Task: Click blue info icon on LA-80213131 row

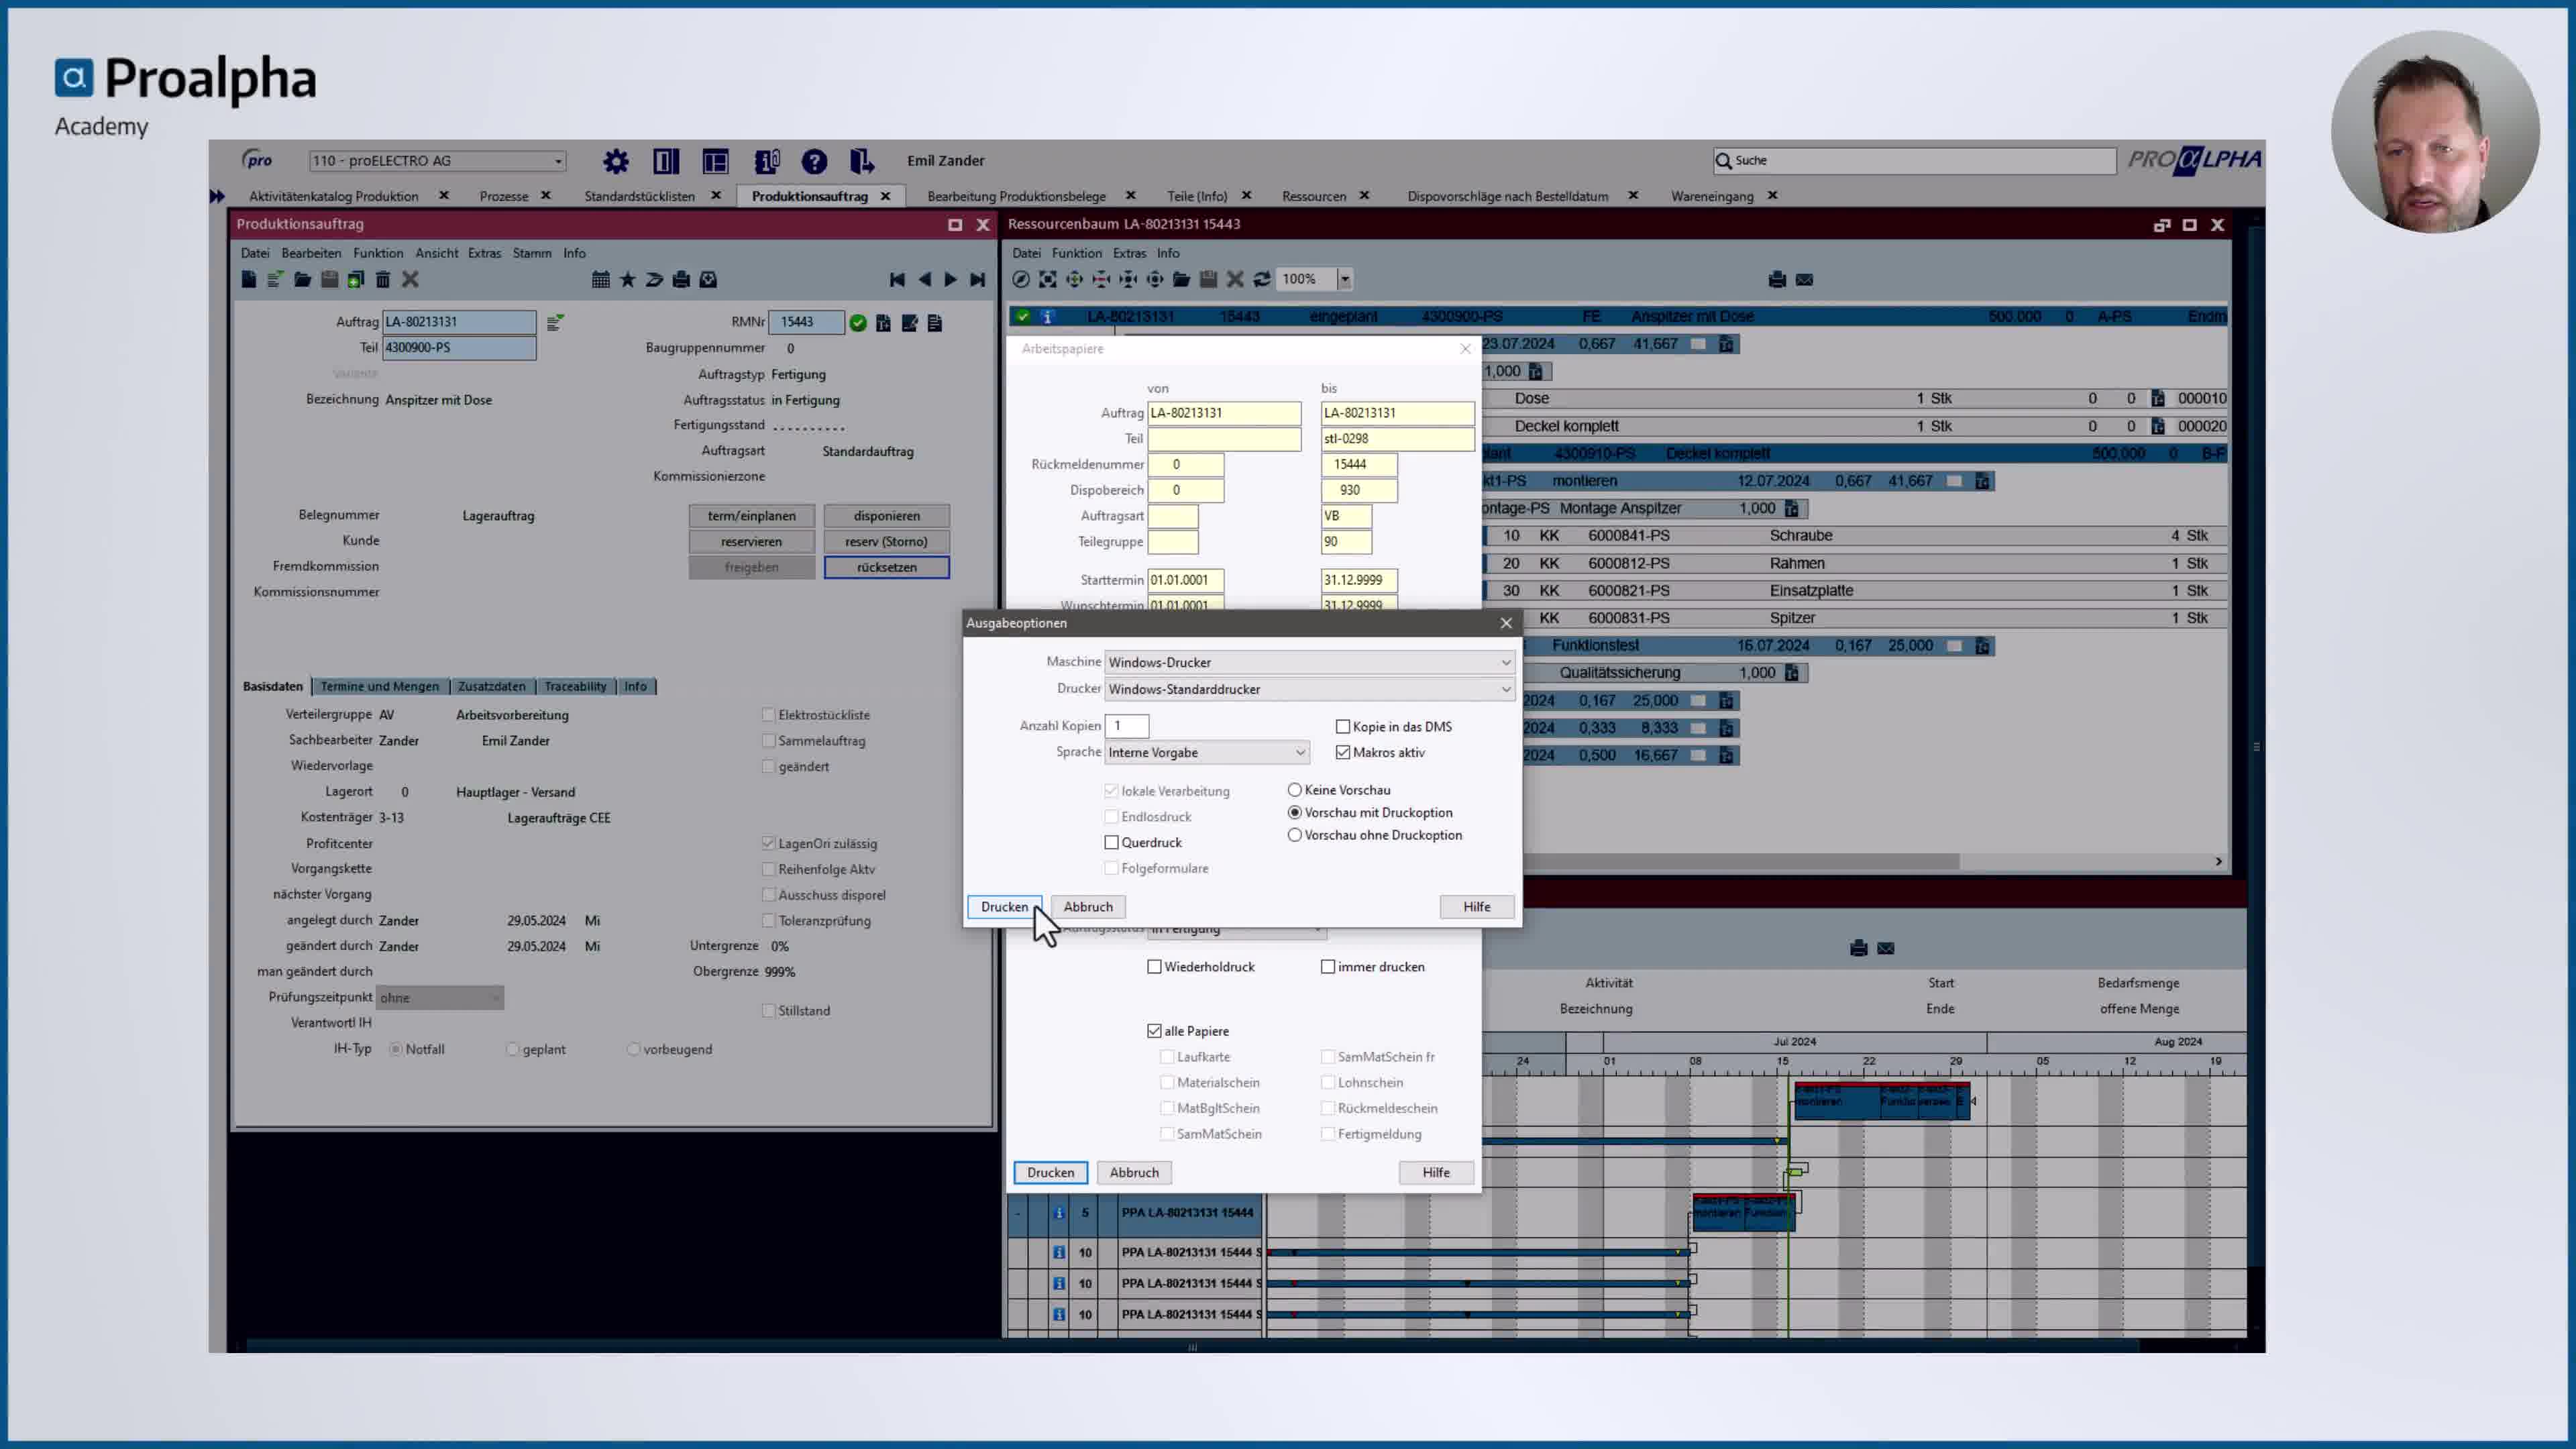Action: [x=1047, y=317]
